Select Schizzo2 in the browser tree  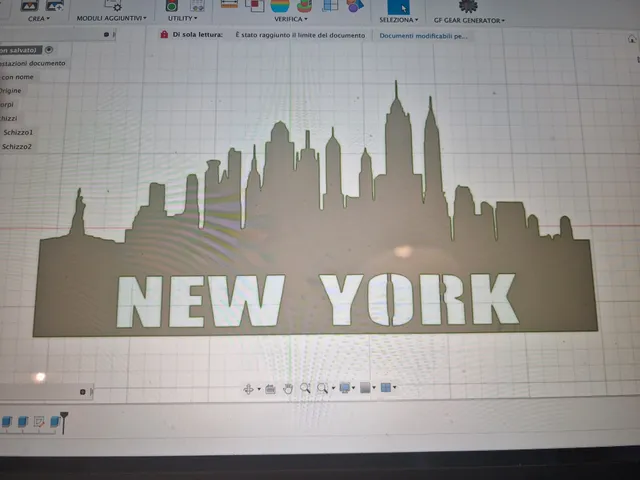pos(17,147)
